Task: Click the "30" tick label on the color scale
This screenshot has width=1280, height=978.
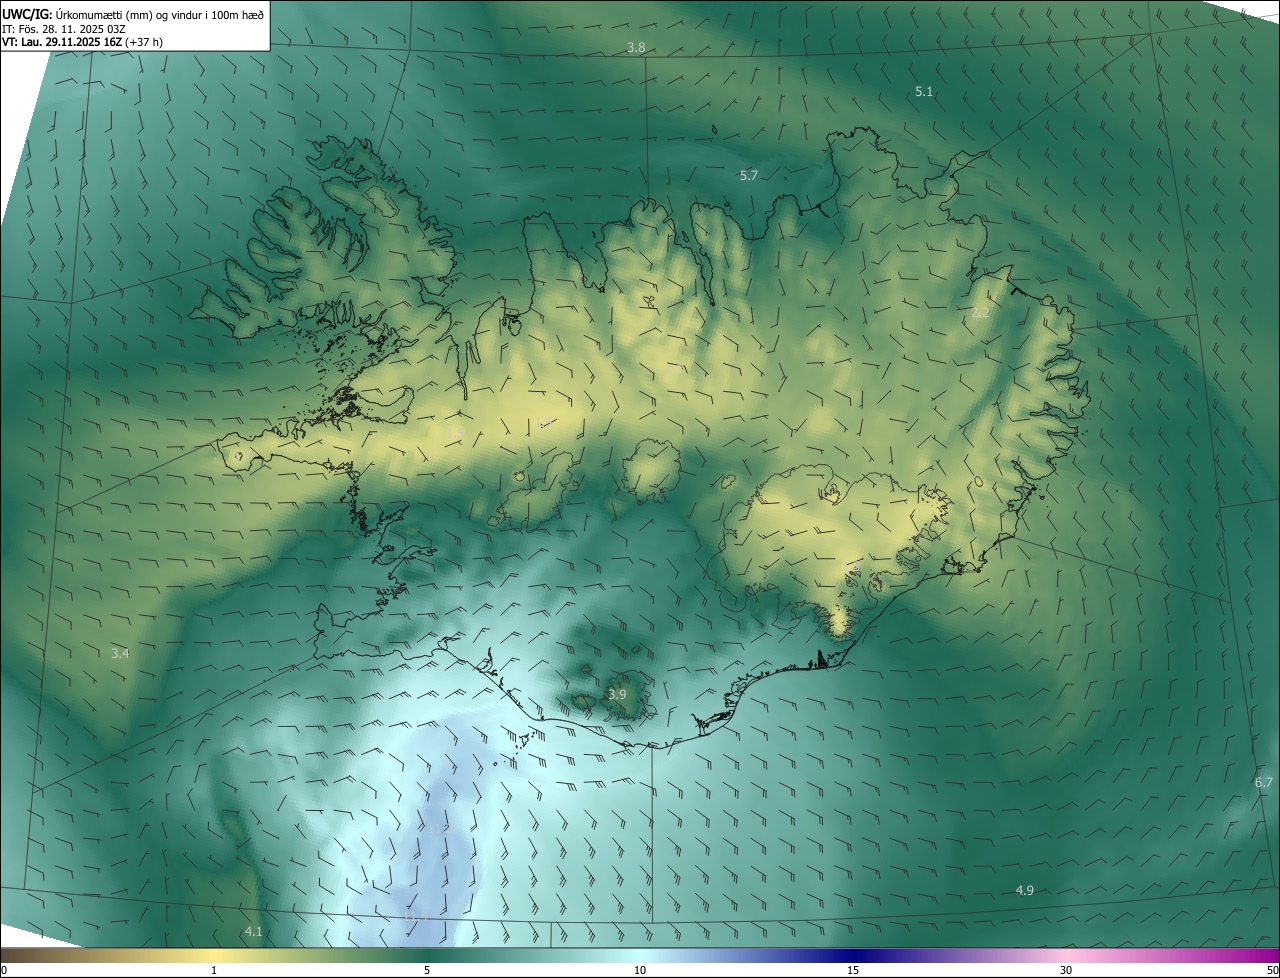Action: click(x=1066, y=970)
